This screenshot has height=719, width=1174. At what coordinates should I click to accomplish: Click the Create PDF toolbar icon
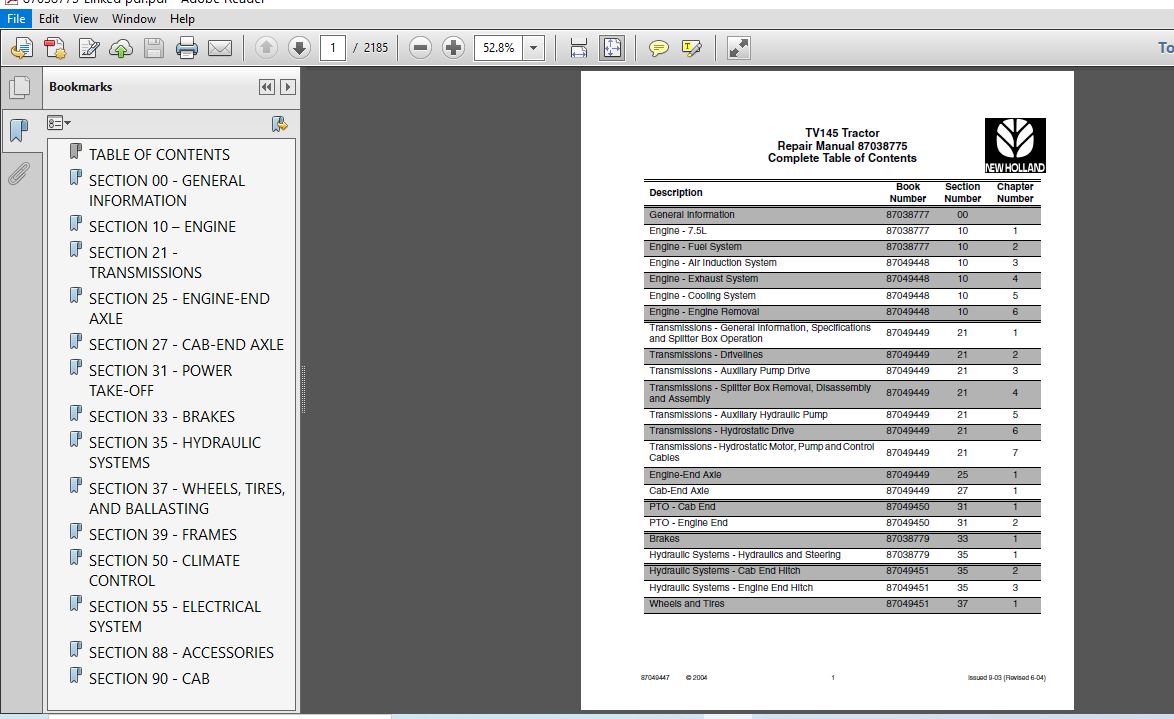click(x=55, y=48)
